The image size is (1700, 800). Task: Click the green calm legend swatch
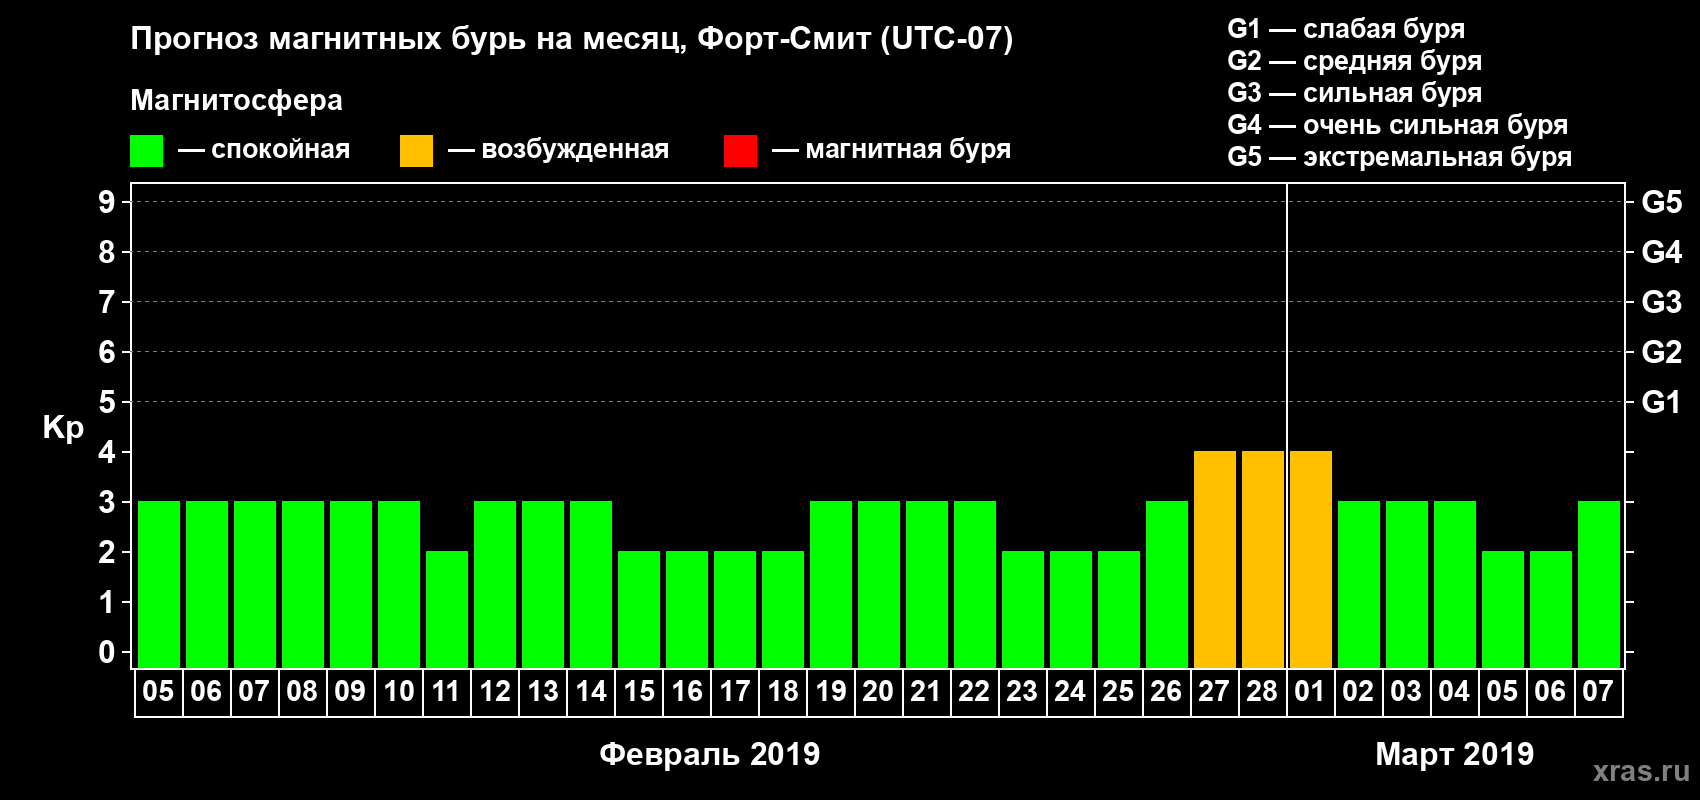point(146,151)
